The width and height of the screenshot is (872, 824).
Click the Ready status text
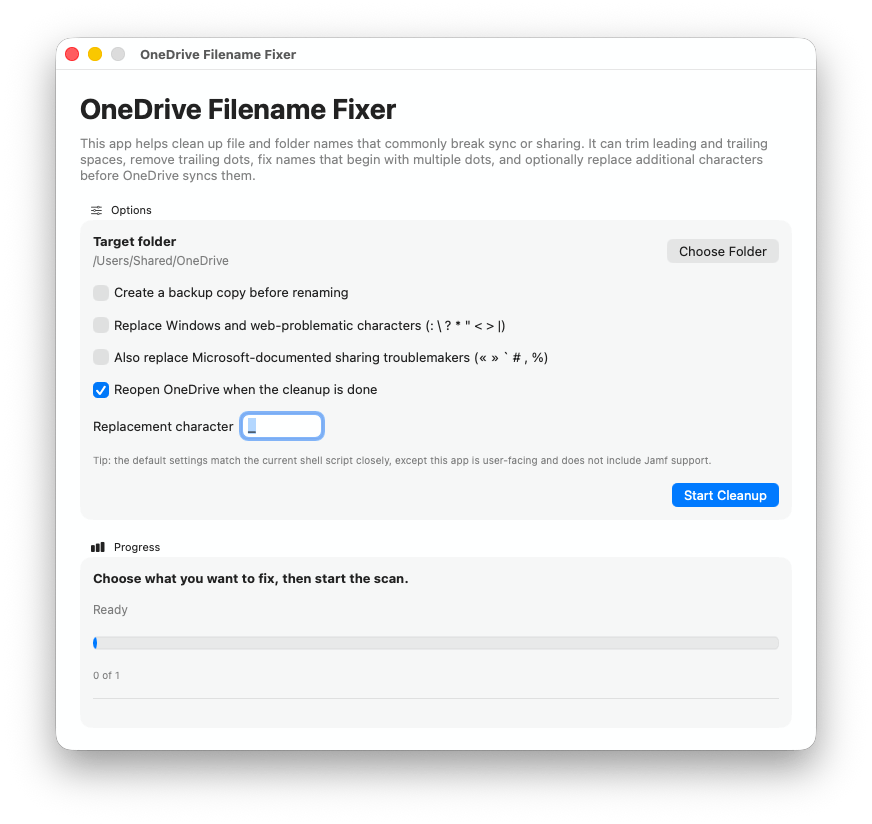click(111, 610)
